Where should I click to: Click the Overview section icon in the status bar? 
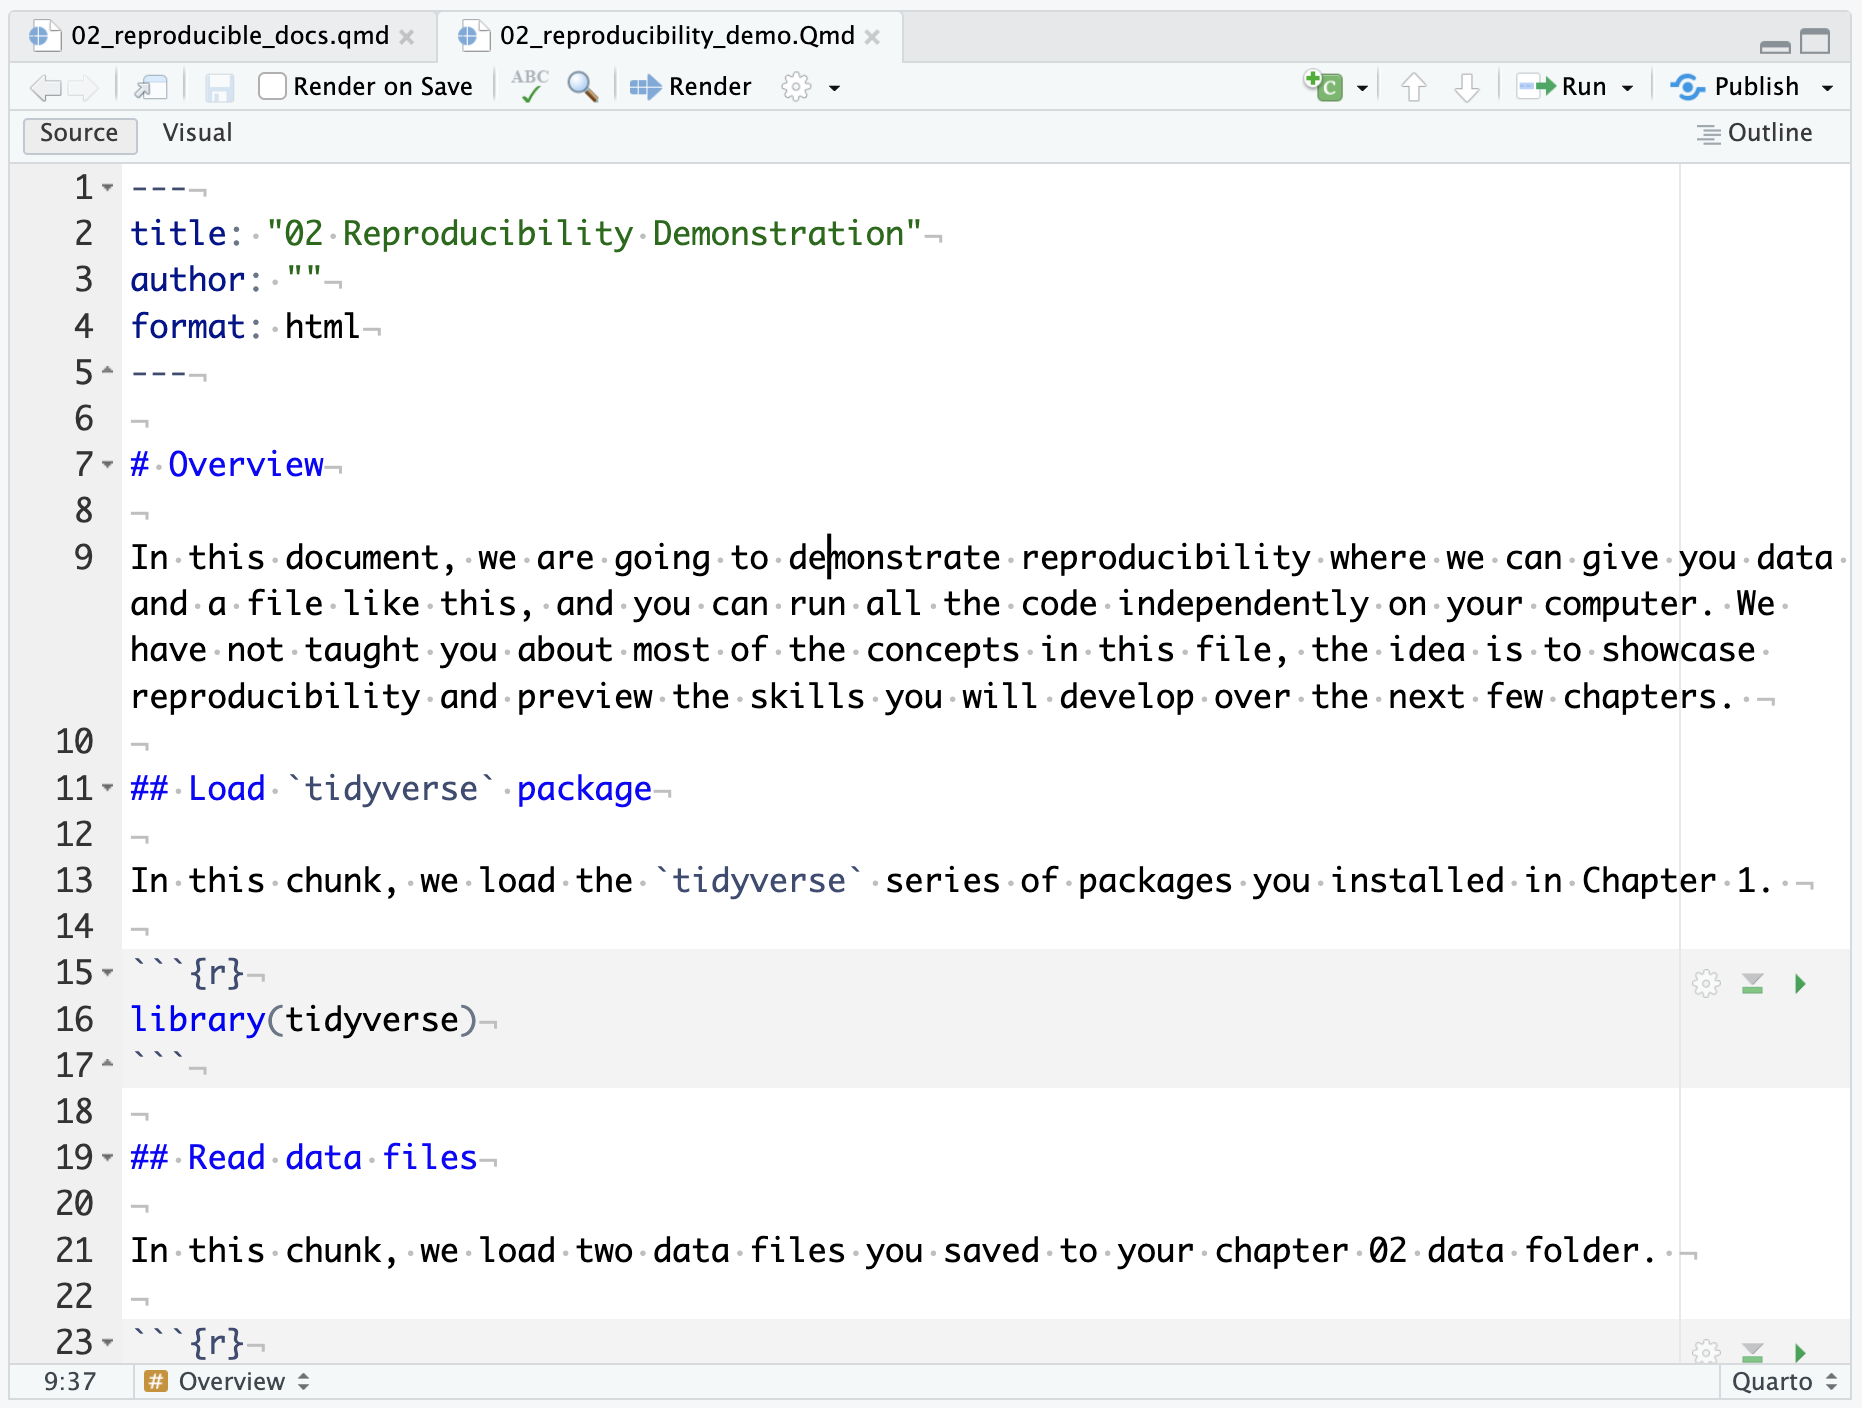[156, 1381]
